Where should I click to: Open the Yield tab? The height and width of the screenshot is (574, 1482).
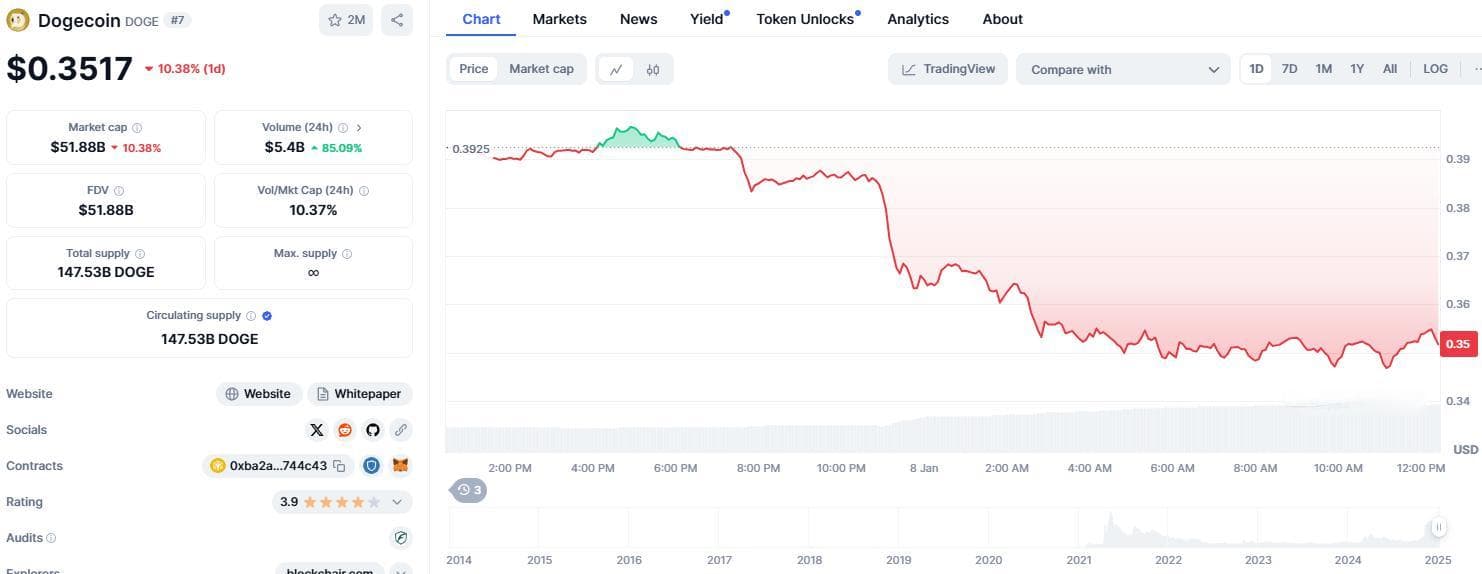point(707,19)
